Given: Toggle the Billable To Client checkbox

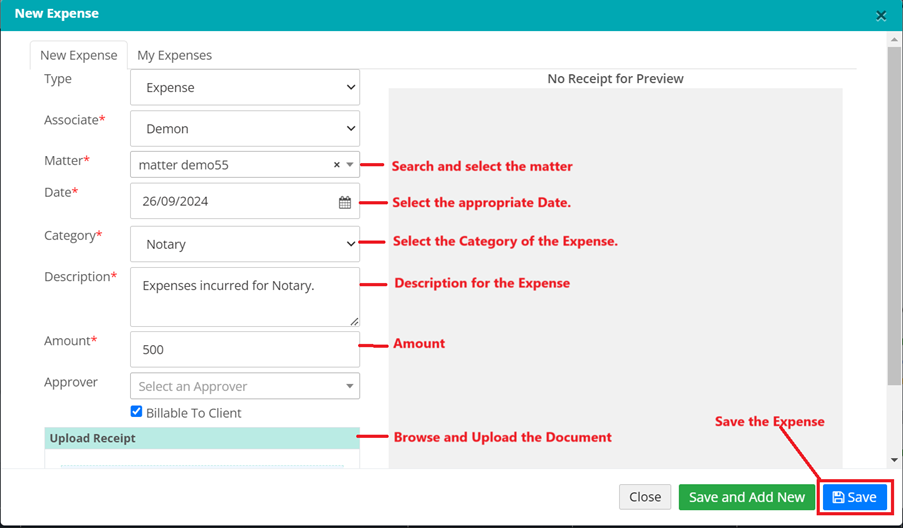Looking at the screenshot, I should (137, 412).
